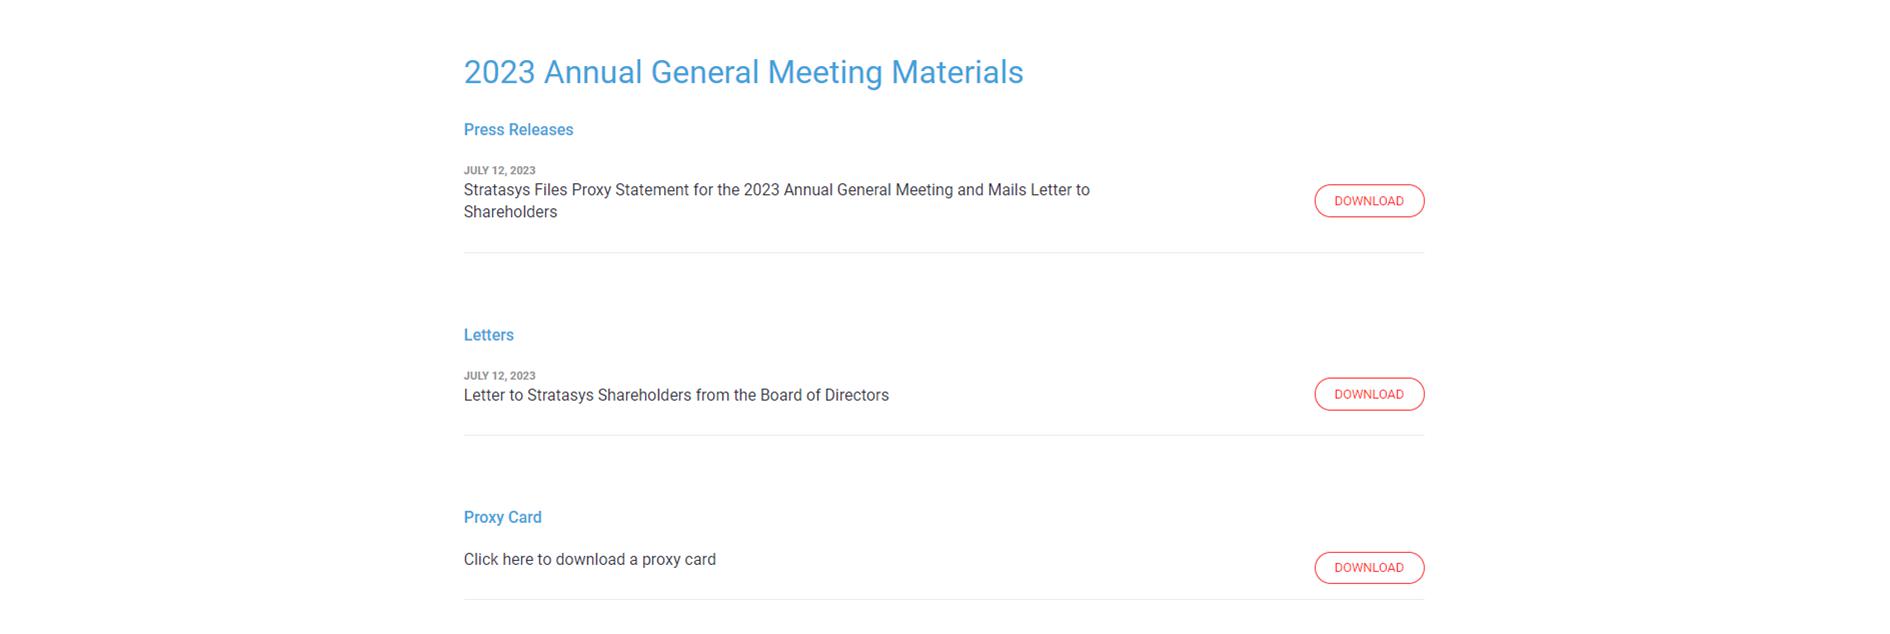Click the divider line below the letter entry
The height and width of the screenshot is (634, 1890).
pos(943,435)
